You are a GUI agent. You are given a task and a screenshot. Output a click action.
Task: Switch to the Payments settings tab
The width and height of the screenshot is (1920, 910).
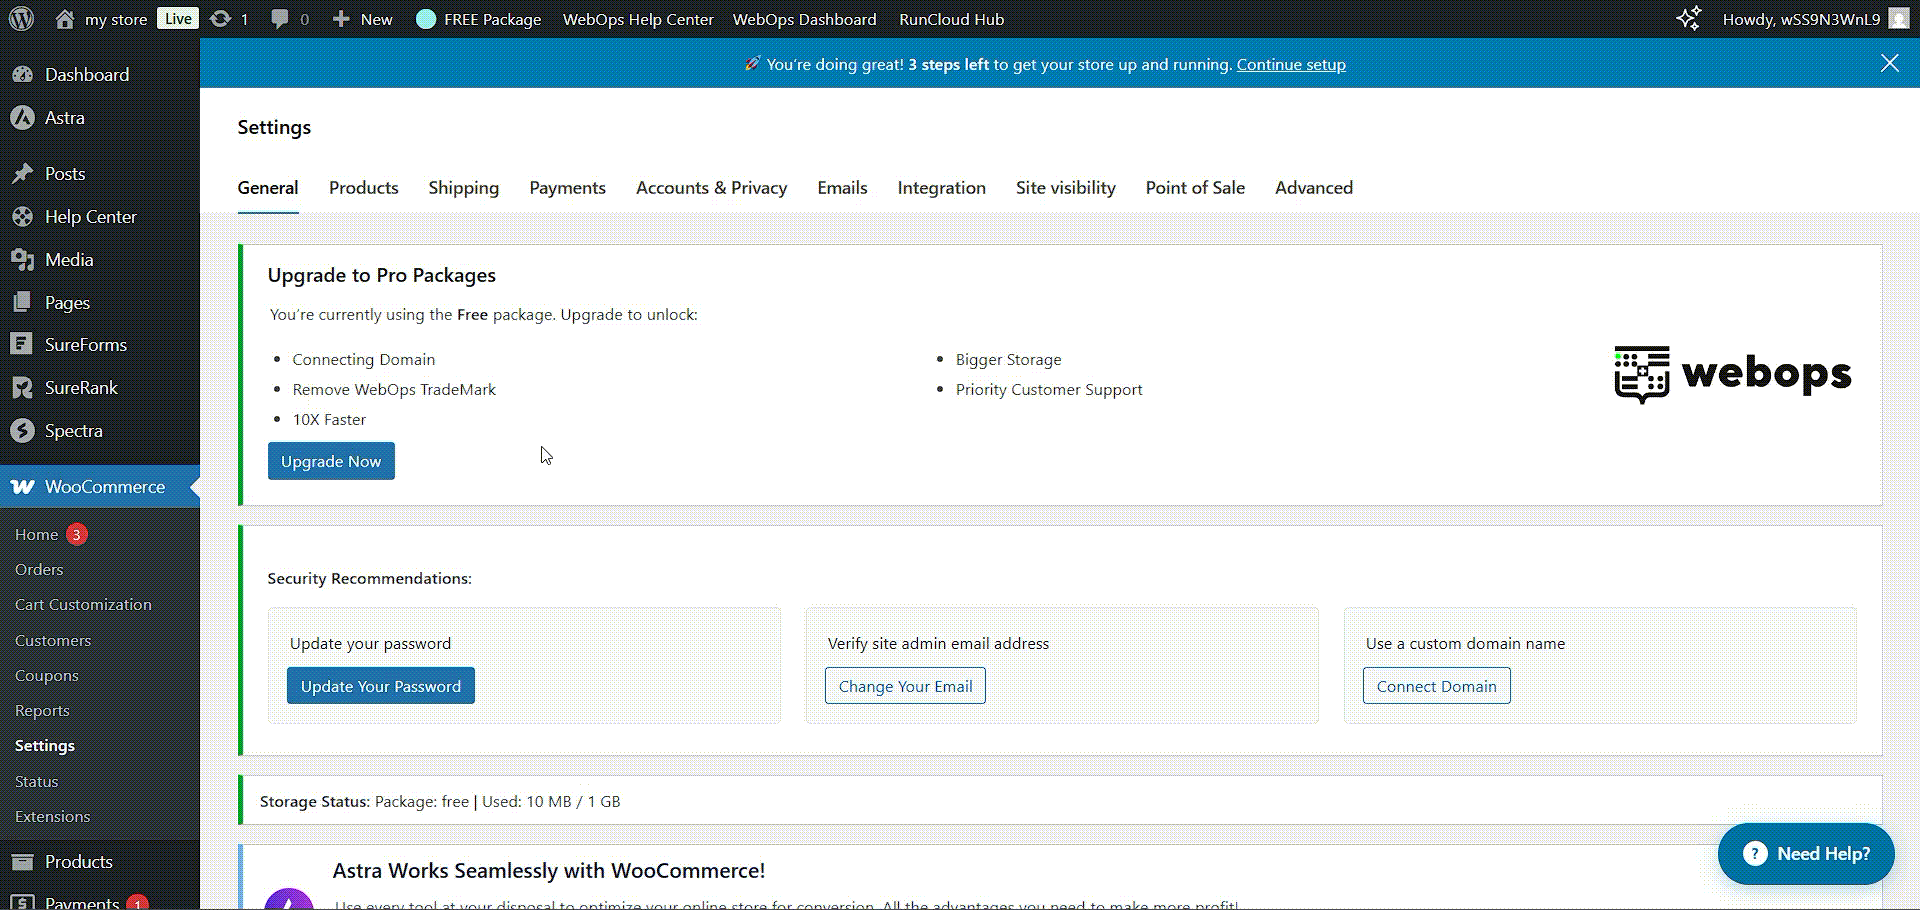pos(567,188)
